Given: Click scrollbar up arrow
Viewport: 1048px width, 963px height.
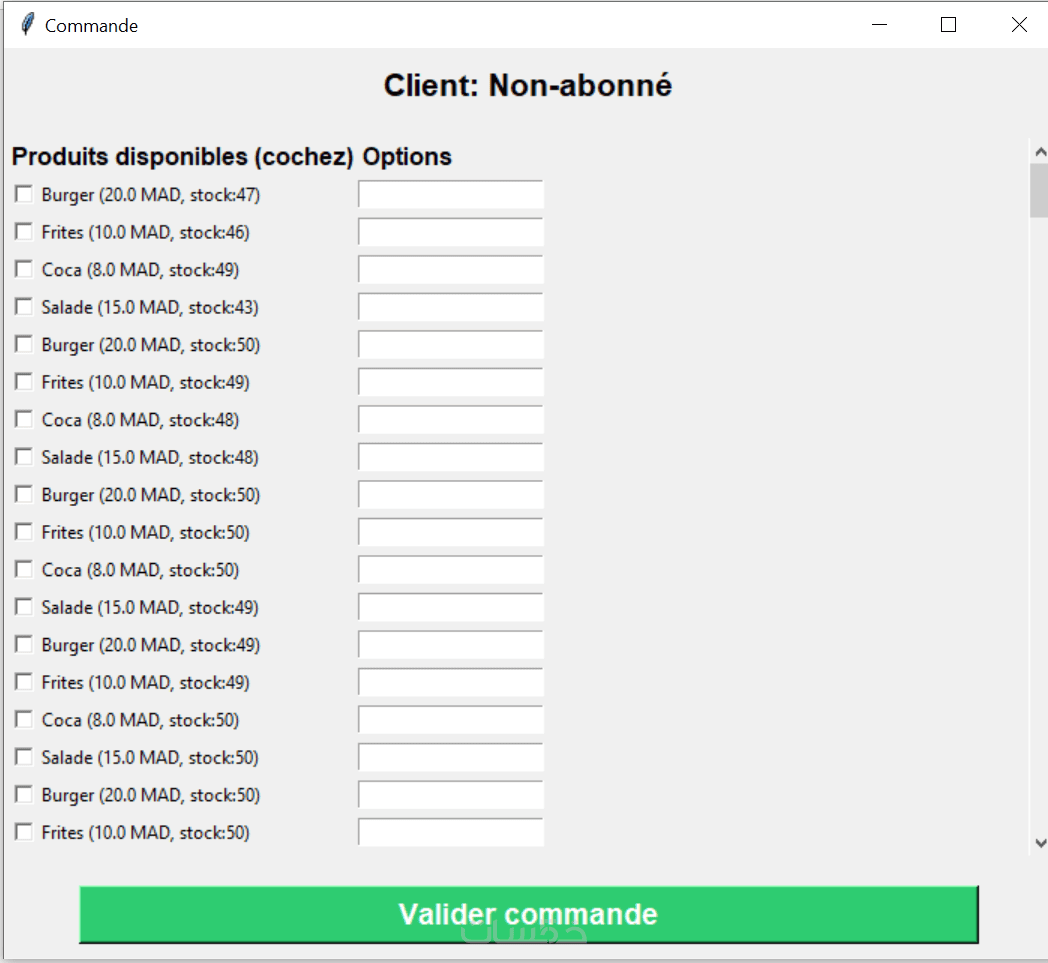Looking at the screenshot, I should point(1040,152).
